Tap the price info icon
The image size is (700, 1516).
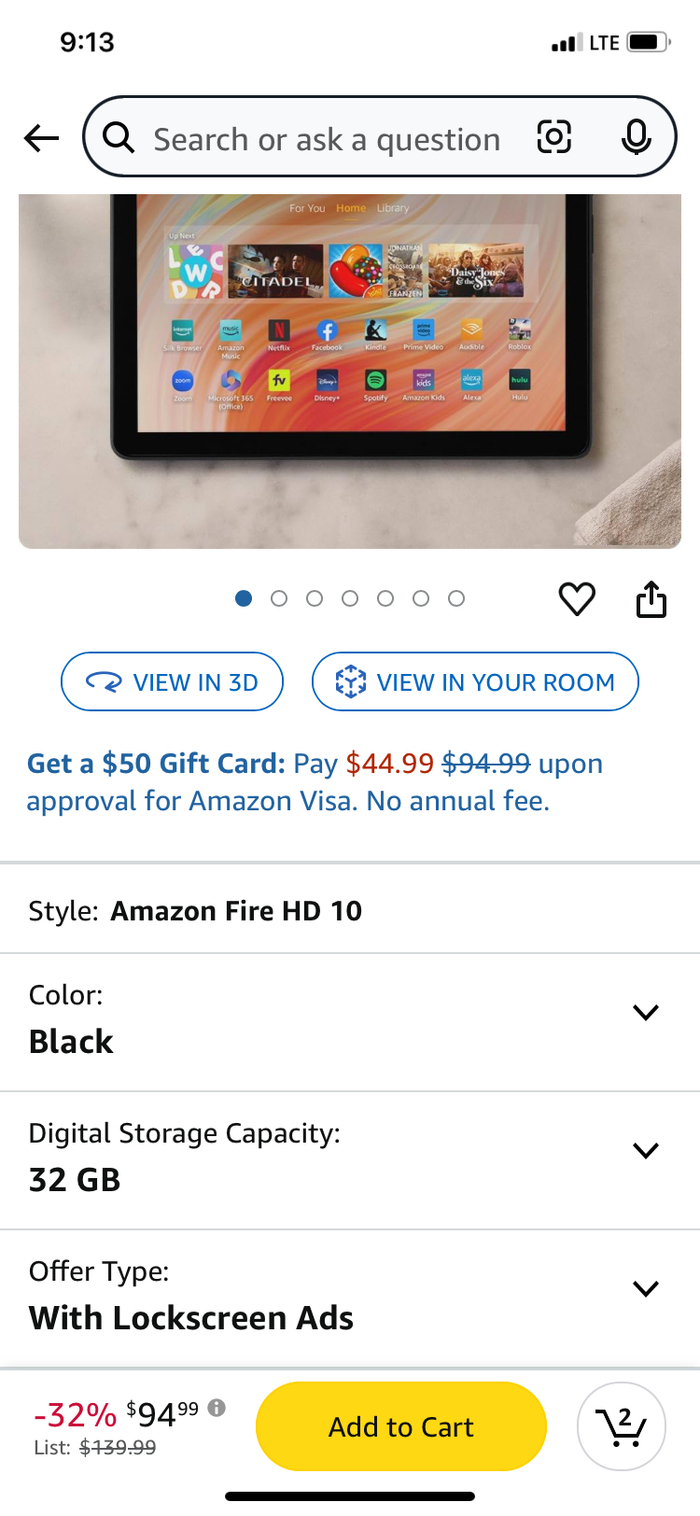click(216, 1408)
